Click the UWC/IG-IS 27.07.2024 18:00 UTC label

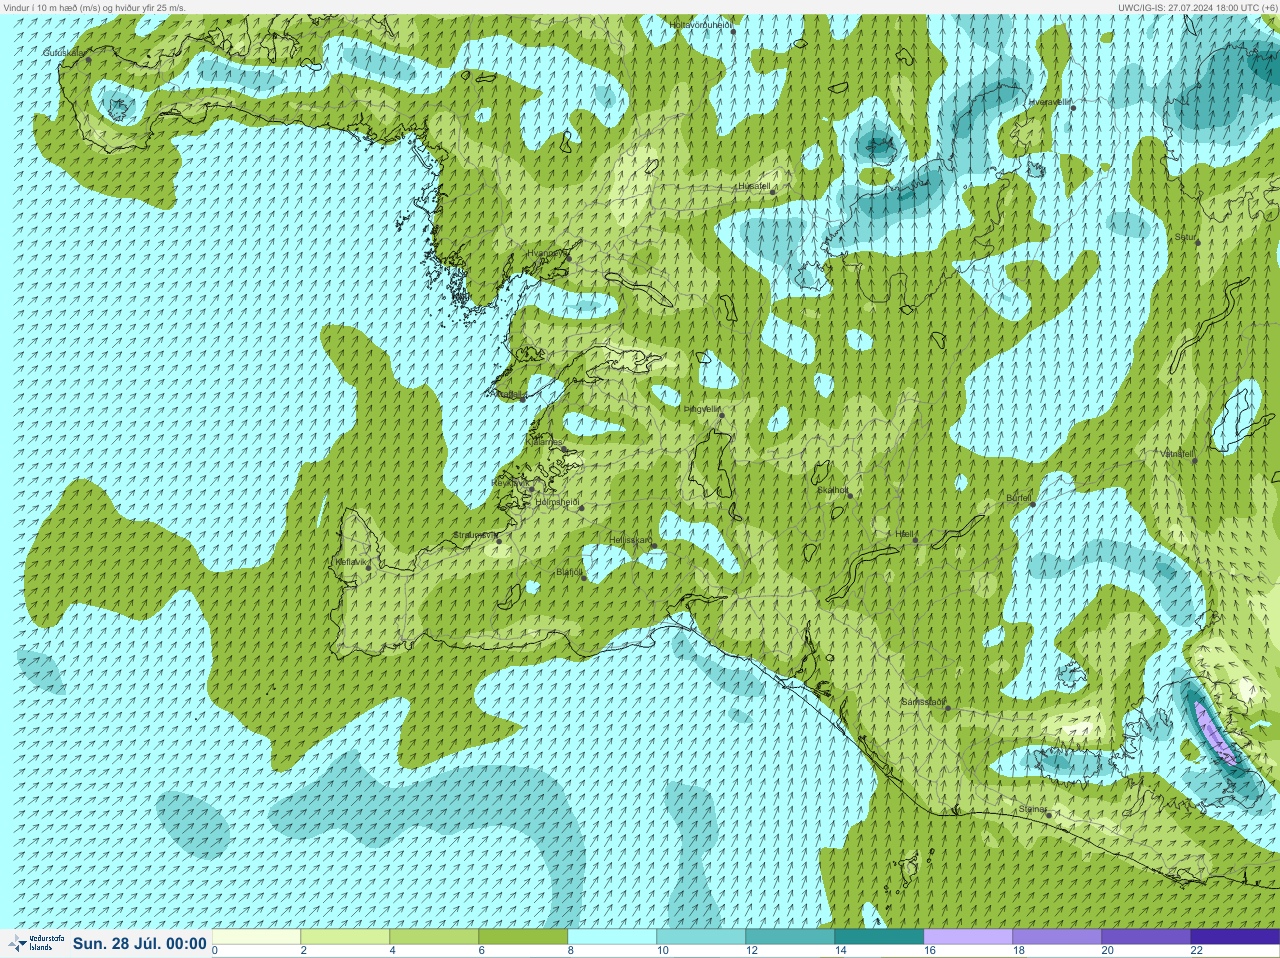pos(1197,7)
